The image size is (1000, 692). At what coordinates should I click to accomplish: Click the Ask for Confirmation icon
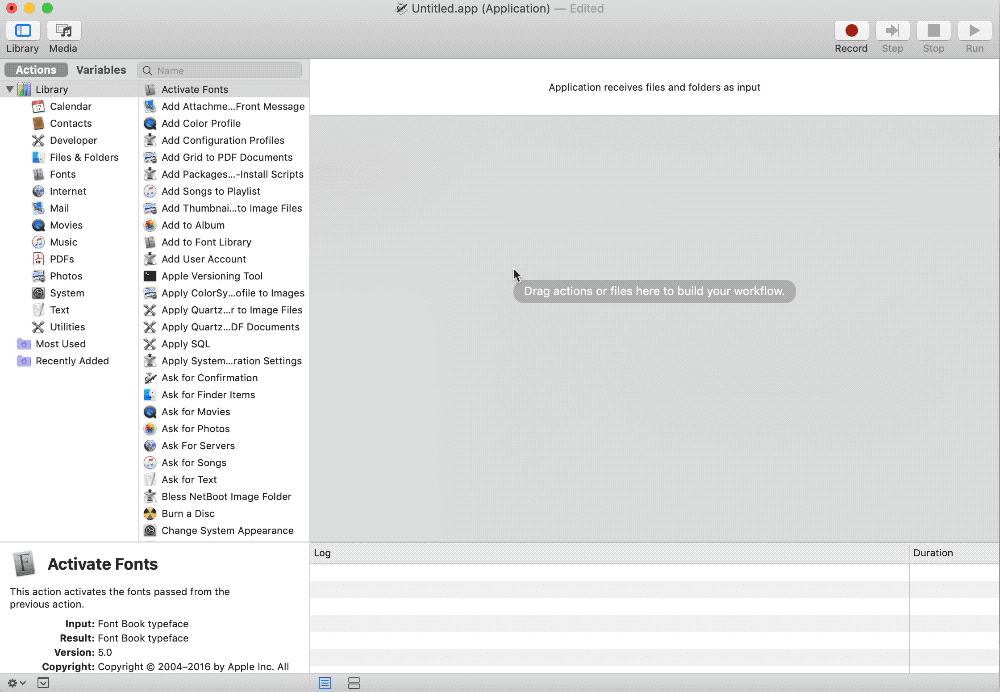tap(150, 378)
